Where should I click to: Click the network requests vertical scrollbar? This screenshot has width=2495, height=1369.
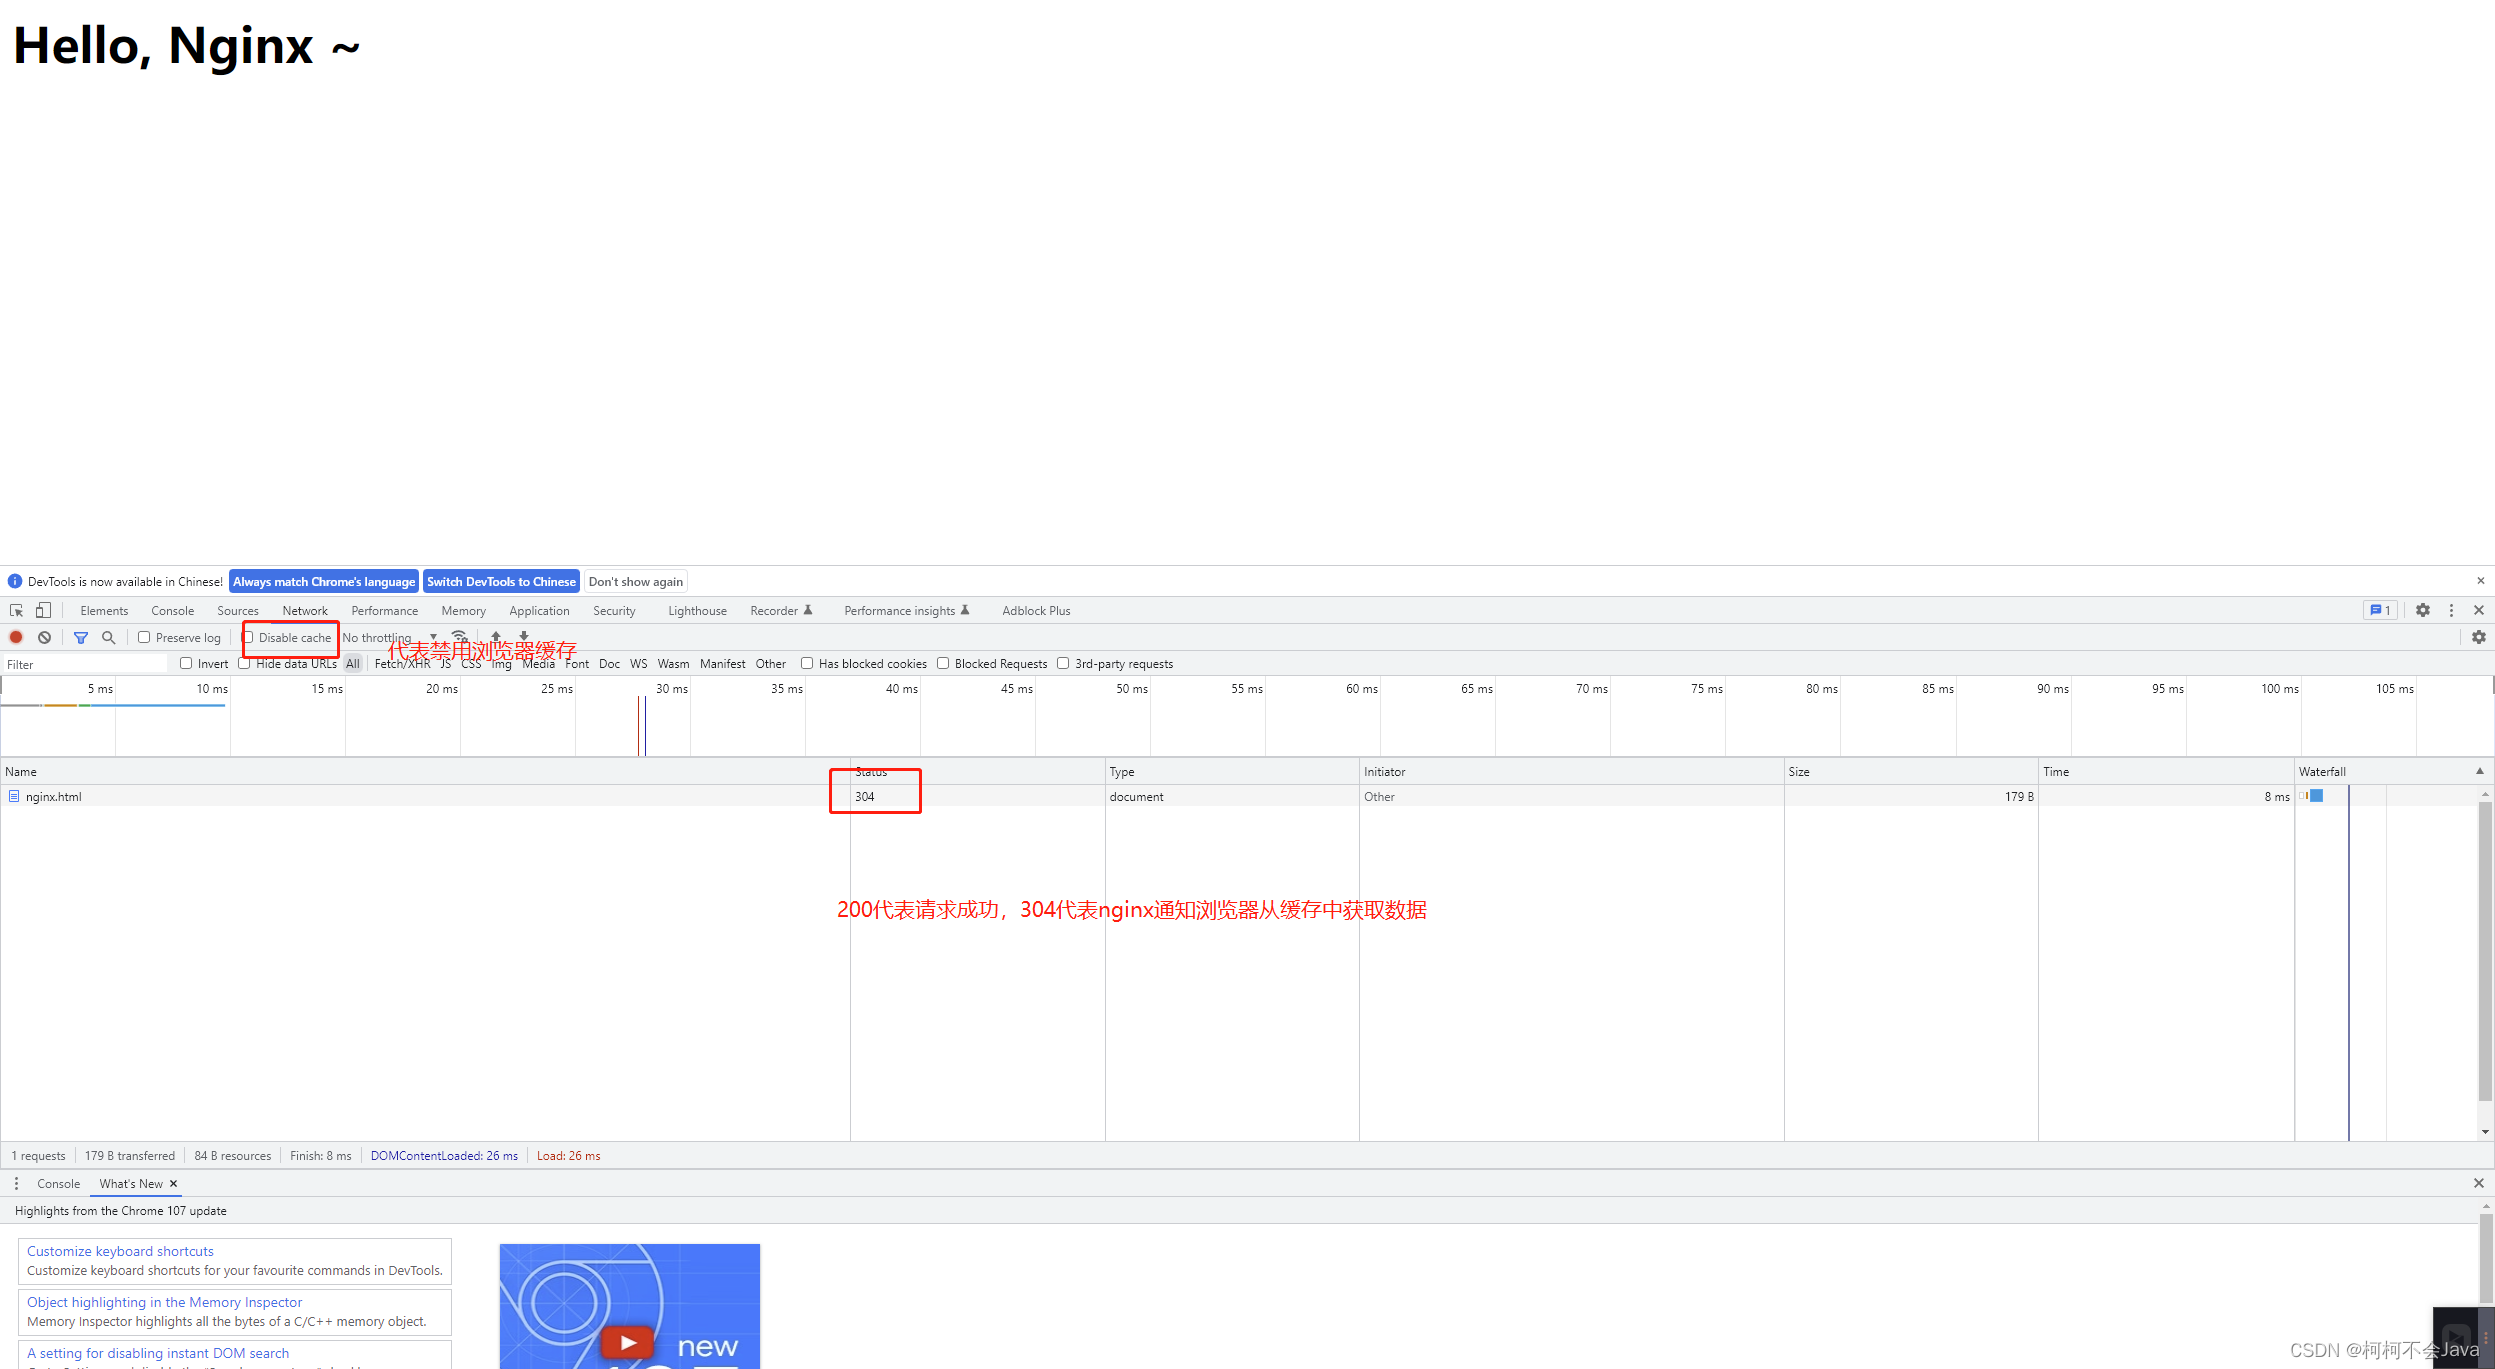click(x=2484, y=950)
